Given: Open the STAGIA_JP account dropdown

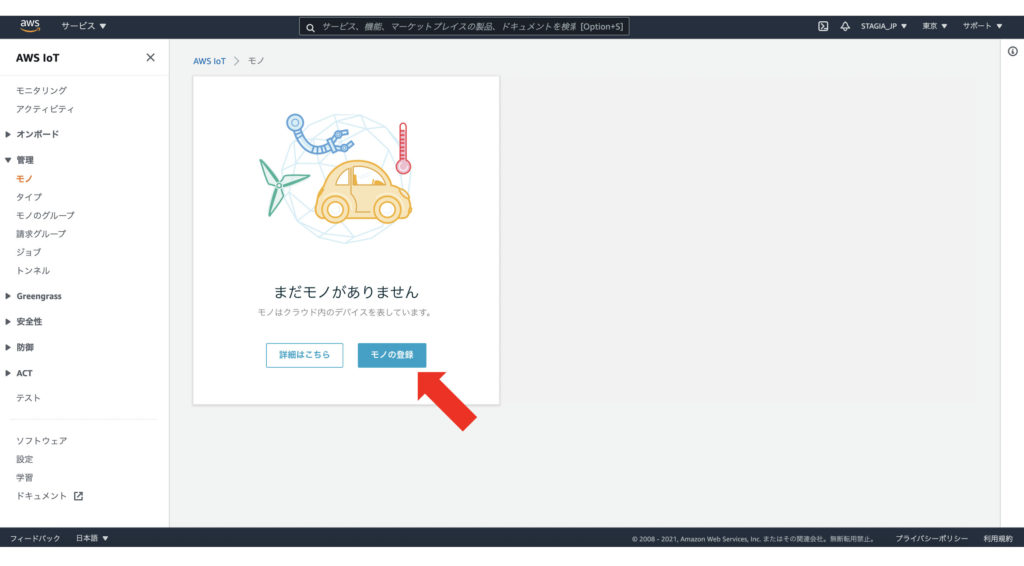Looking at the screenshot, I should (884, 26).
